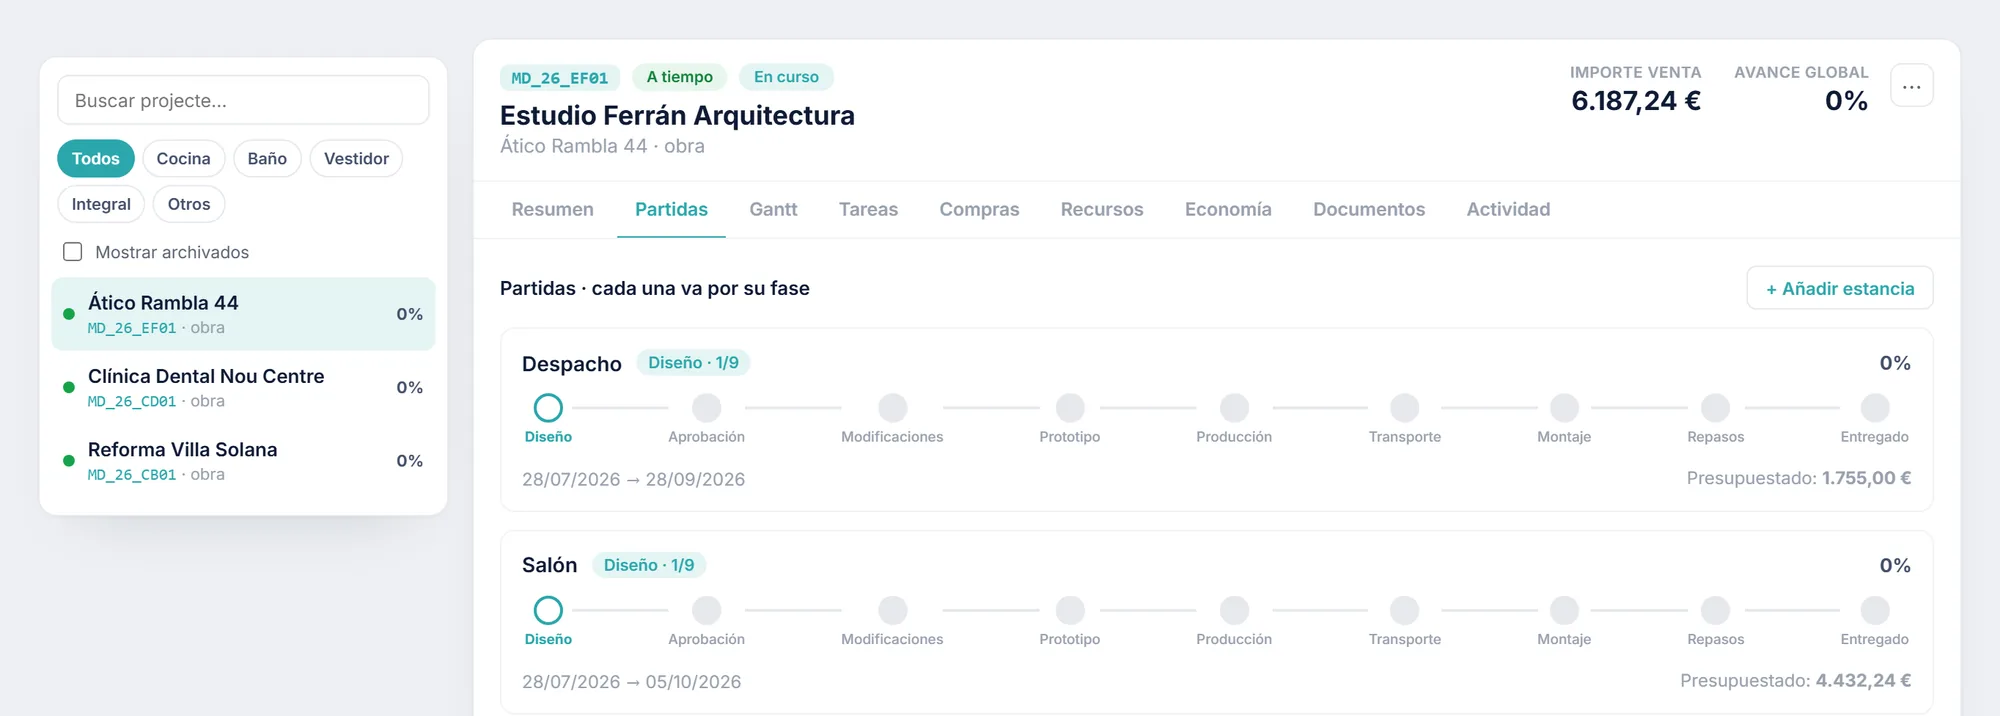Select Despacho Entregado phase circle

coord(1875,408)
